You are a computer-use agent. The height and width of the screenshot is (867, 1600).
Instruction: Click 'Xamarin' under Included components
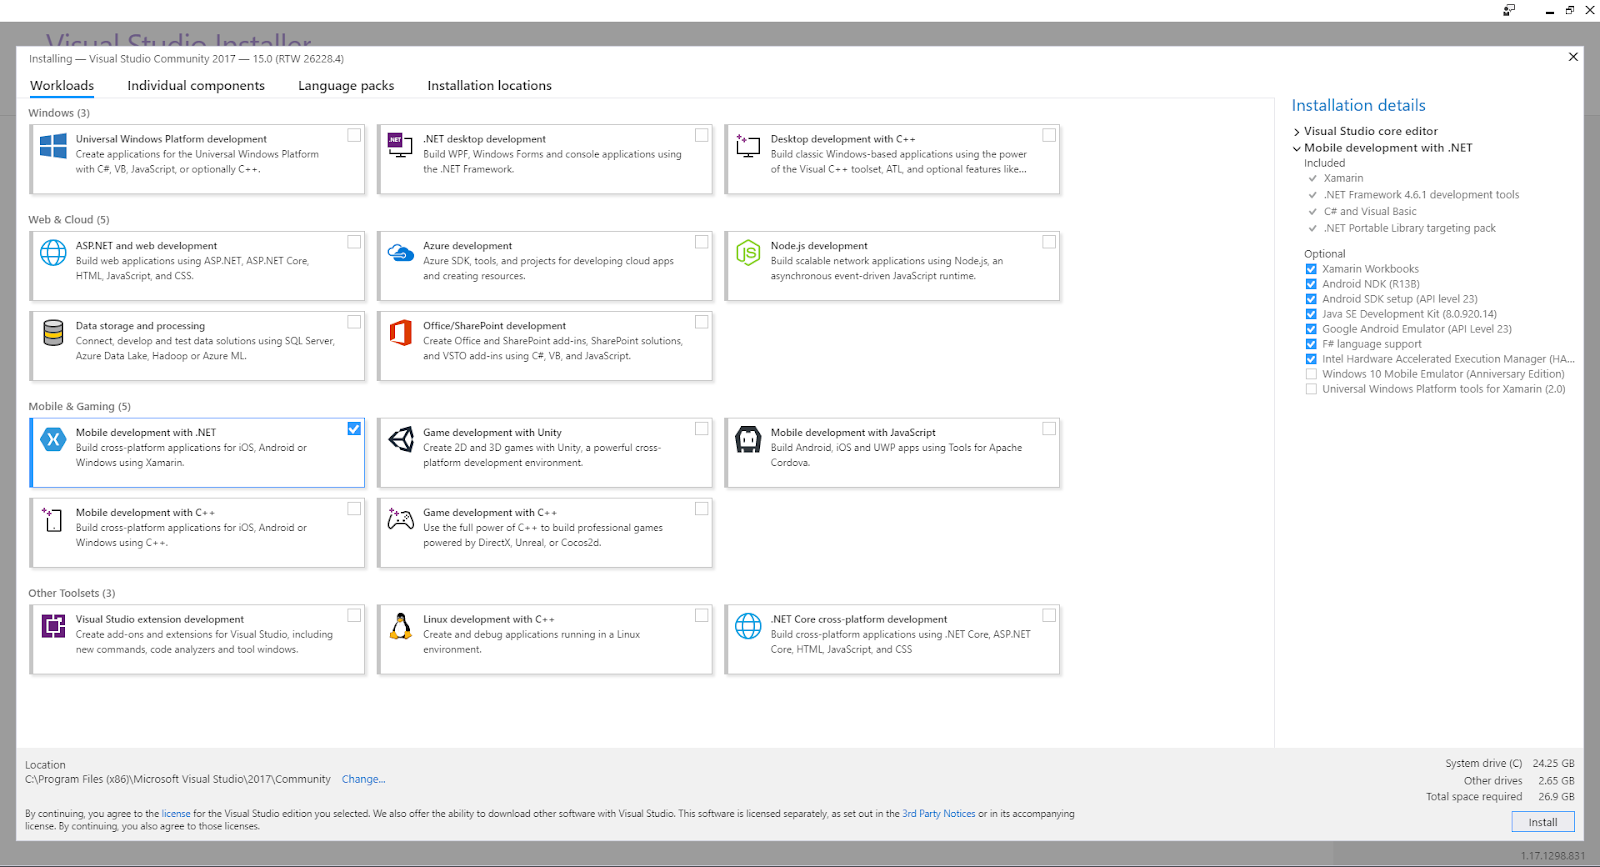click(x=1343, y=178)
